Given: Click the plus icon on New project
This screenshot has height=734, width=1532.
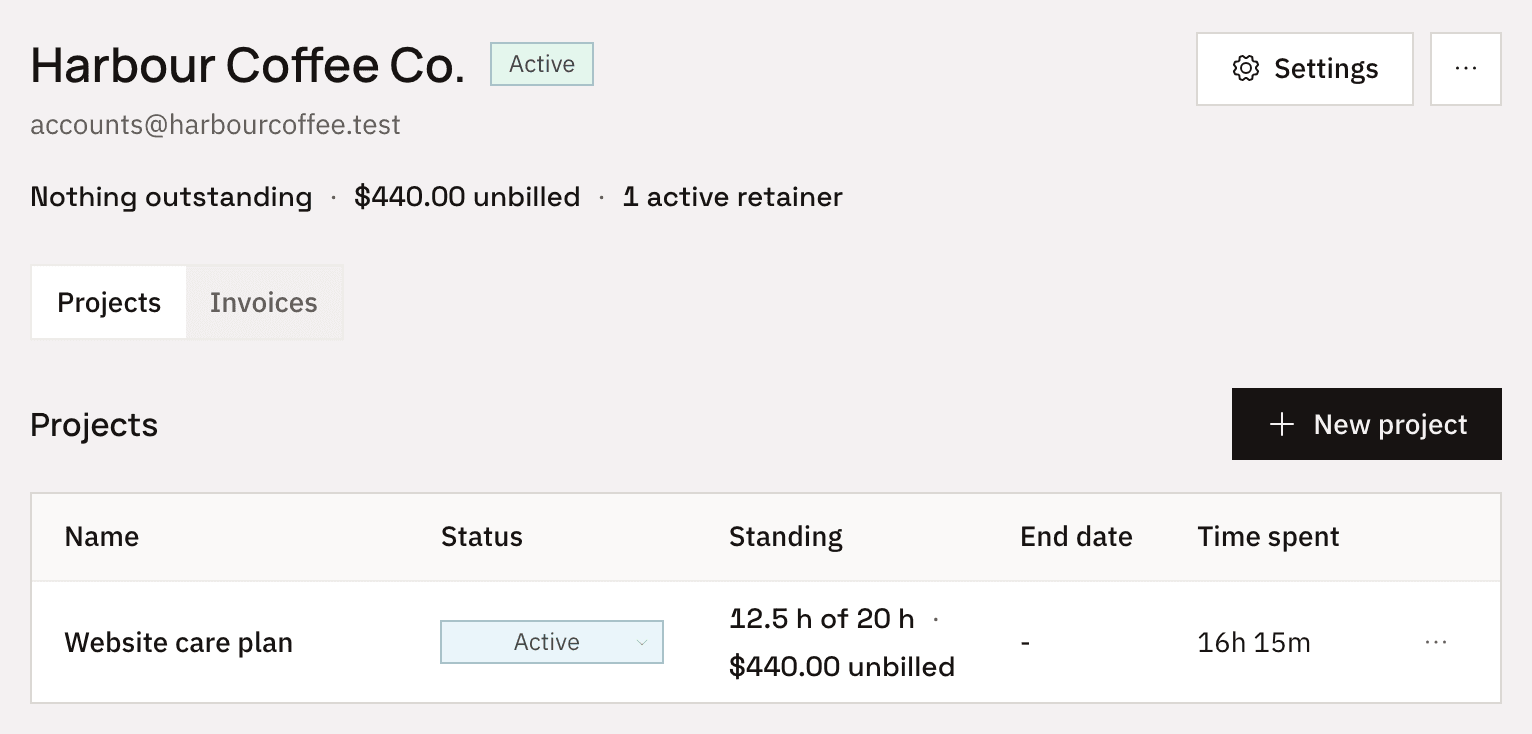Looking at the screenshot, I should [1281, 425].
